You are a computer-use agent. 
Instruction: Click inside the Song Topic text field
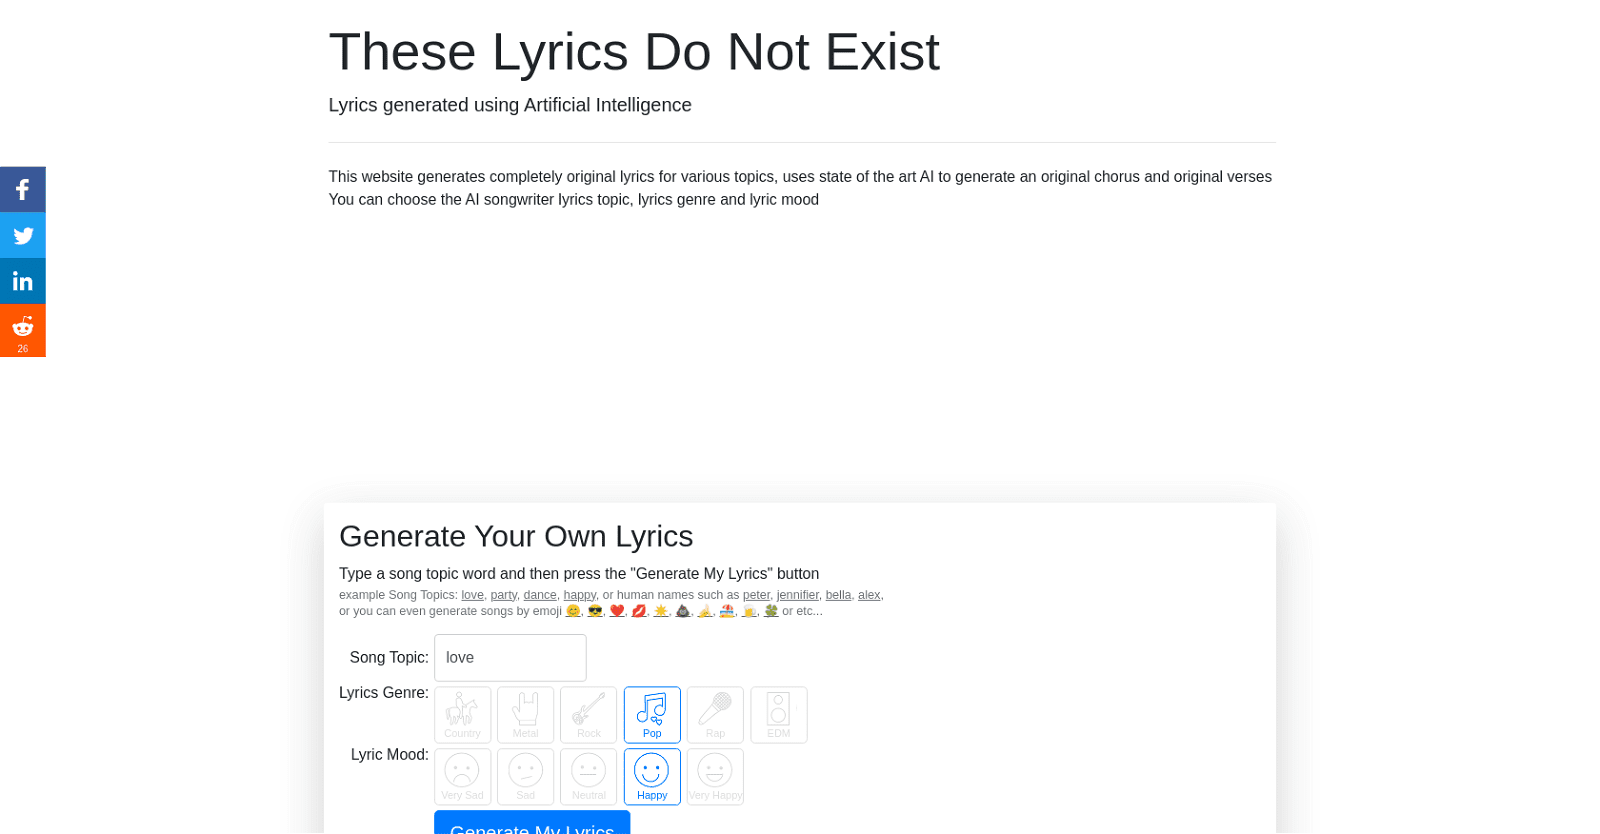click(510, 657)
